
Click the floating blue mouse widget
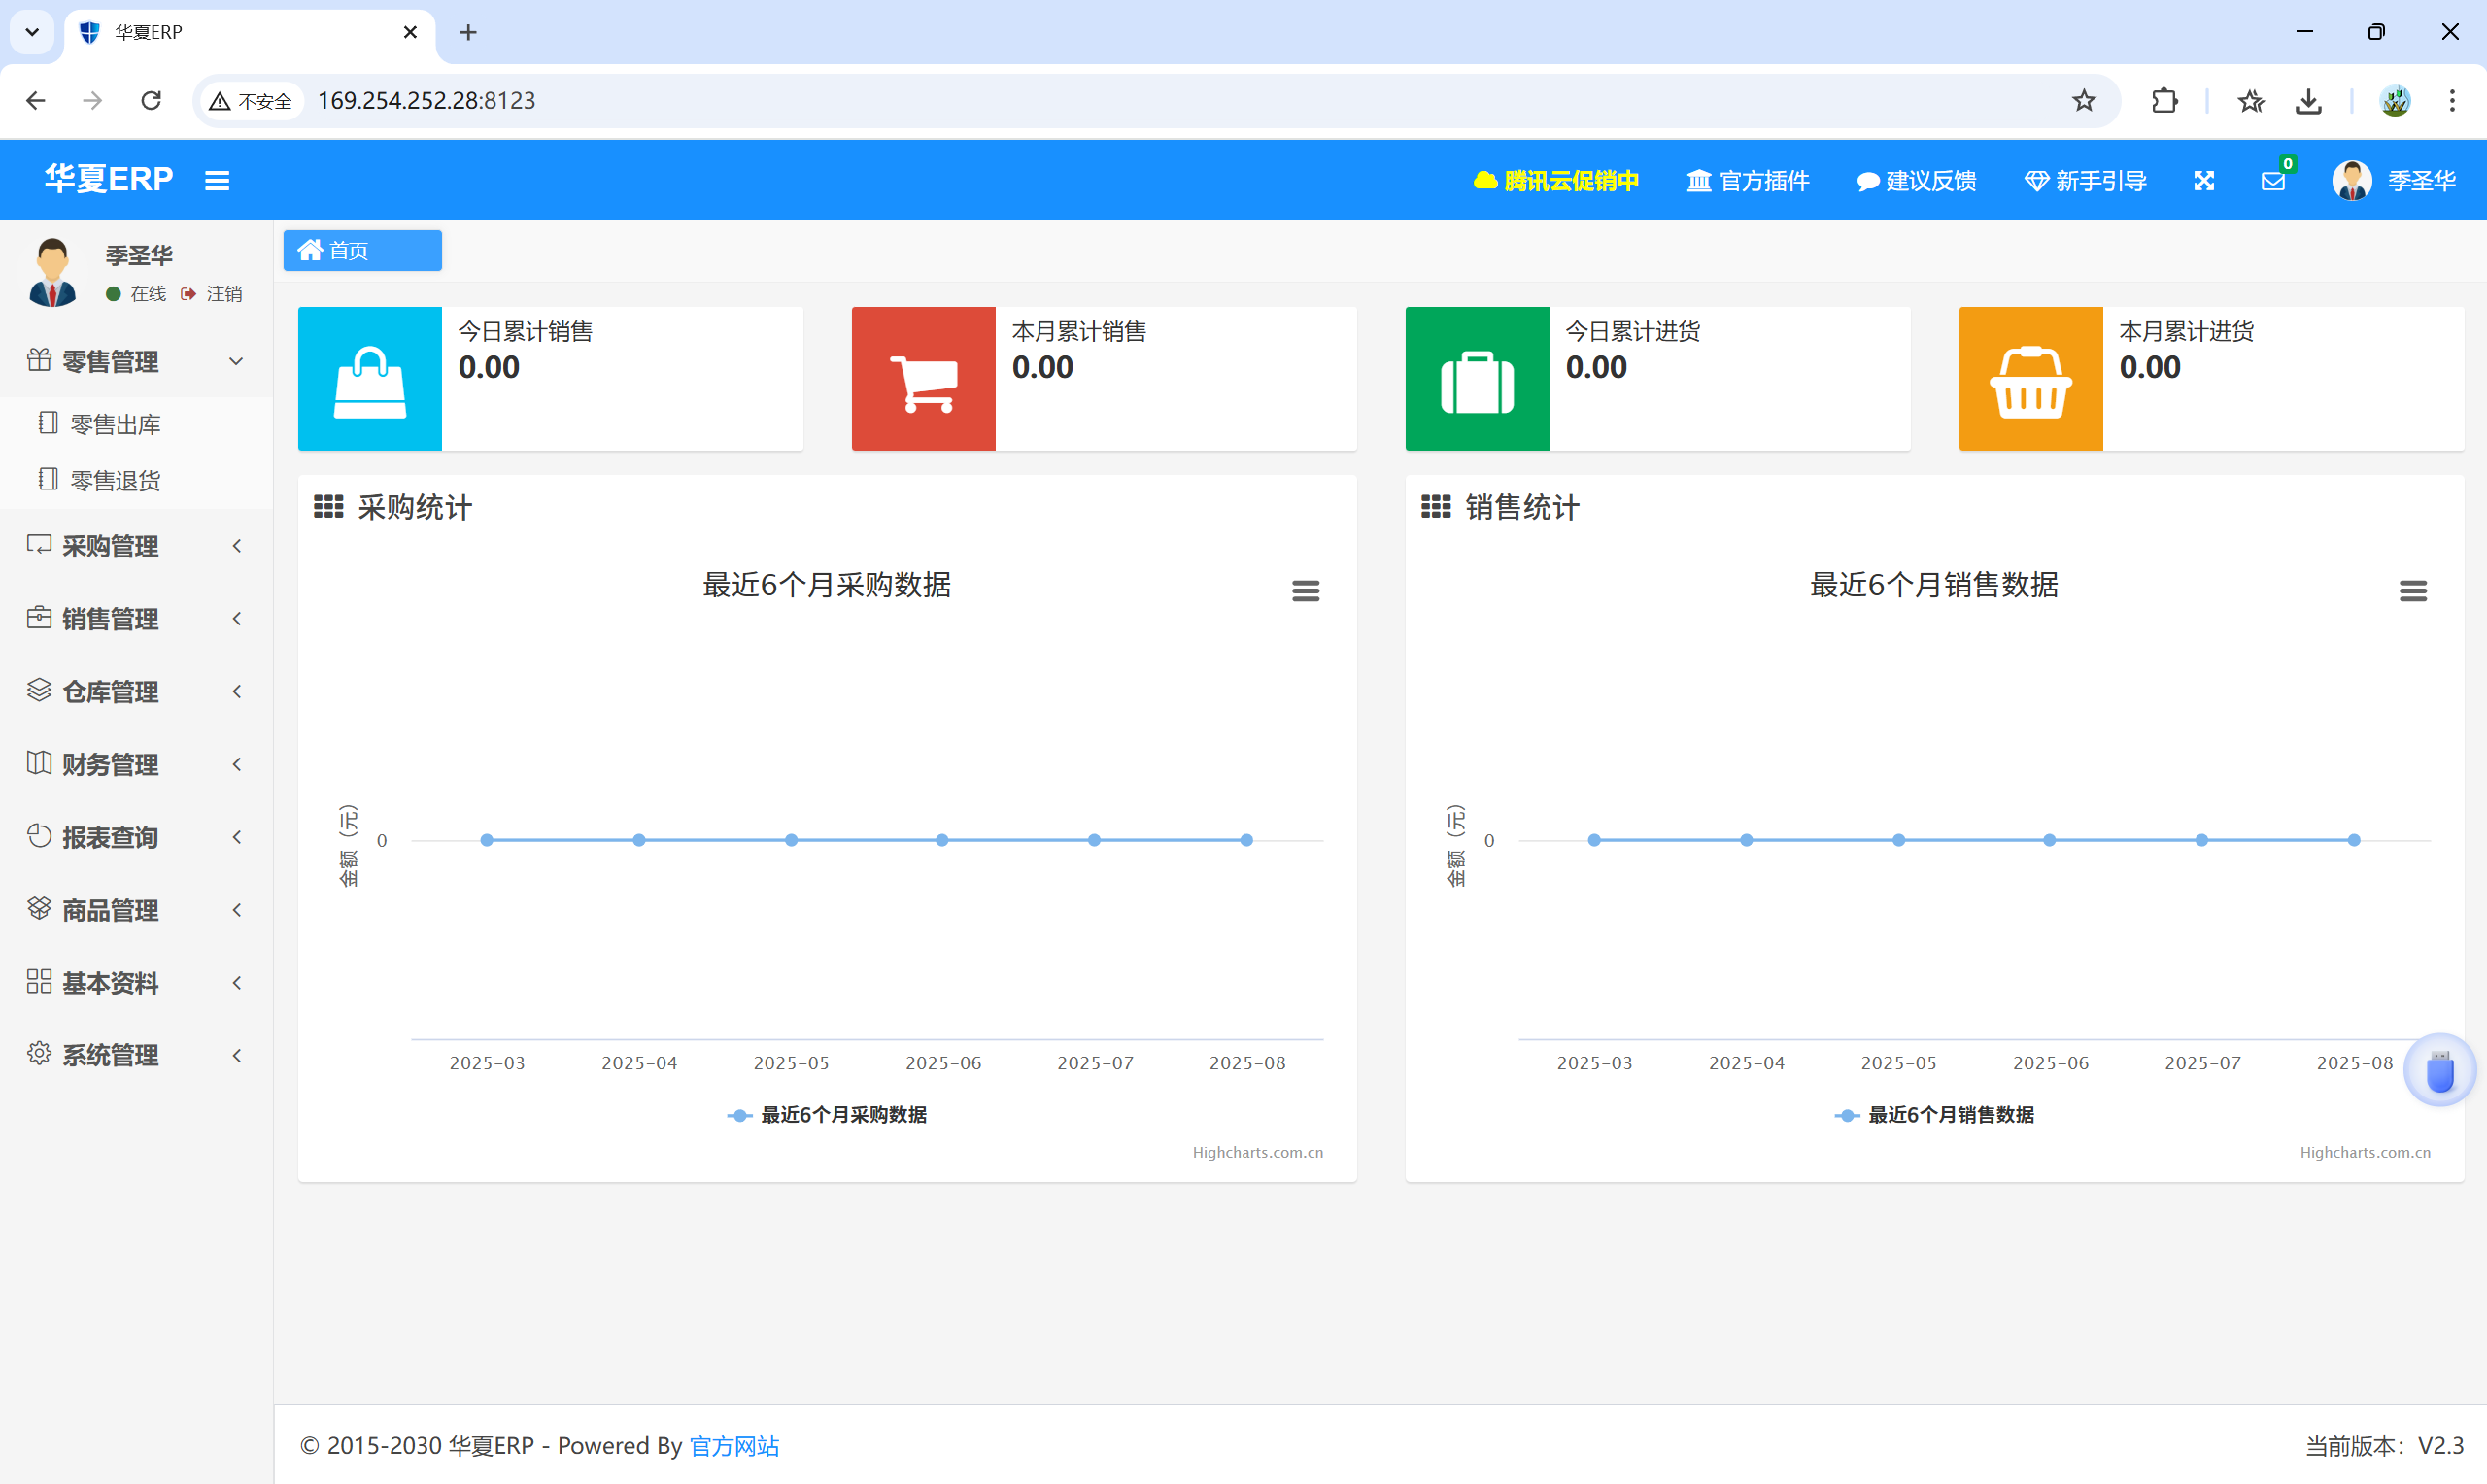point(2440,1071)
